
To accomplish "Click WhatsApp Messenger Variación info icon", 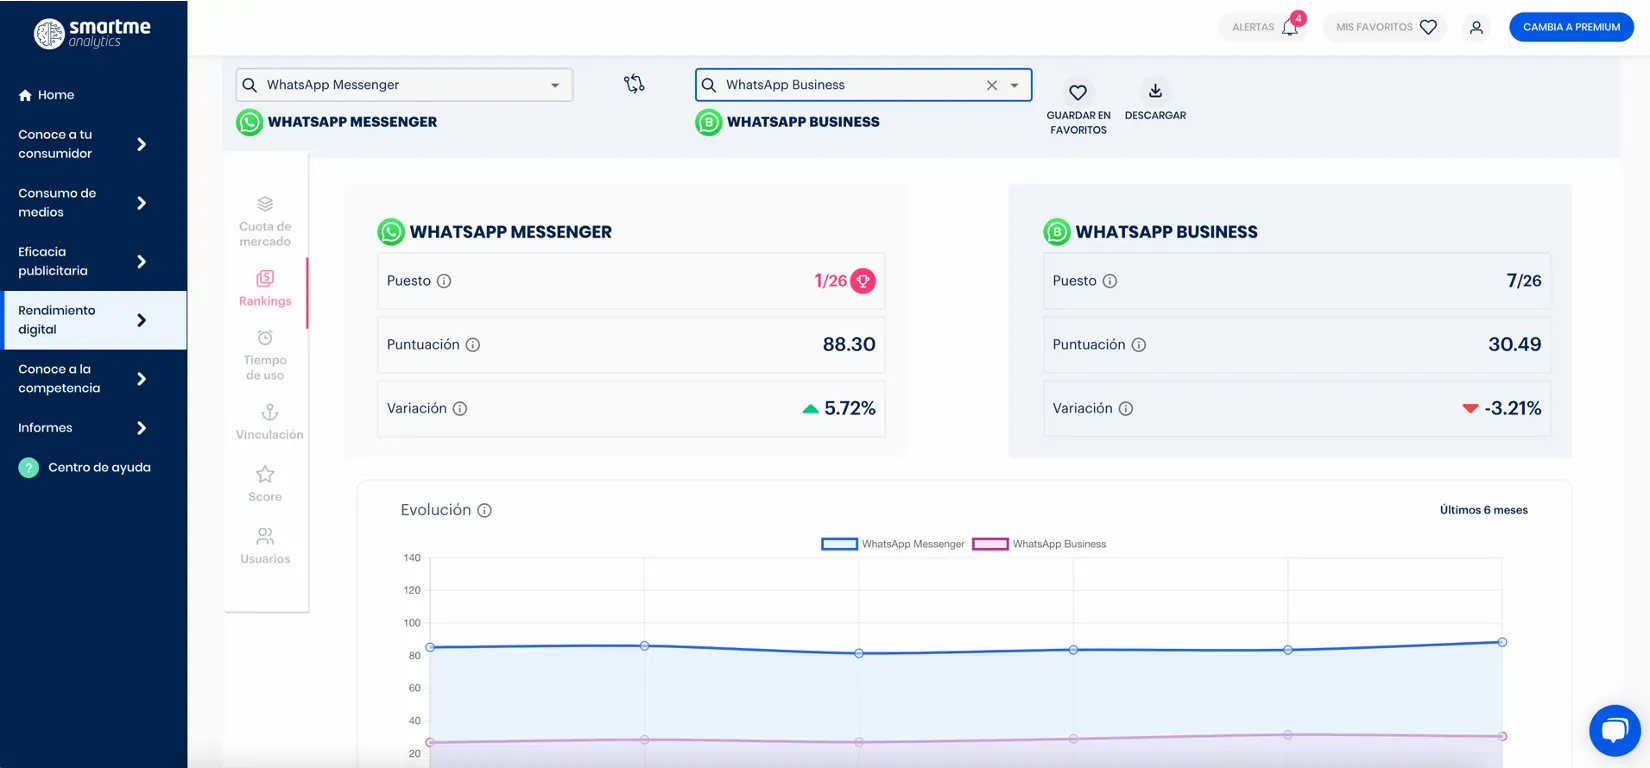I will pyautogui.click(x=460, y=409).
